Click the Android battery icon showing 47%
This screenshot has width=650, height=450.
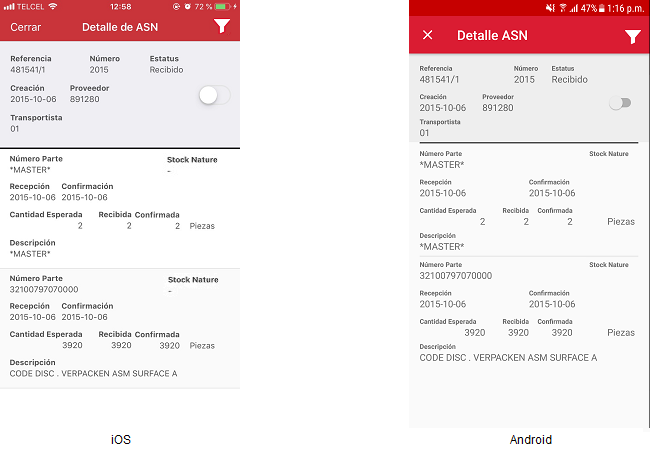pos(599,7)
